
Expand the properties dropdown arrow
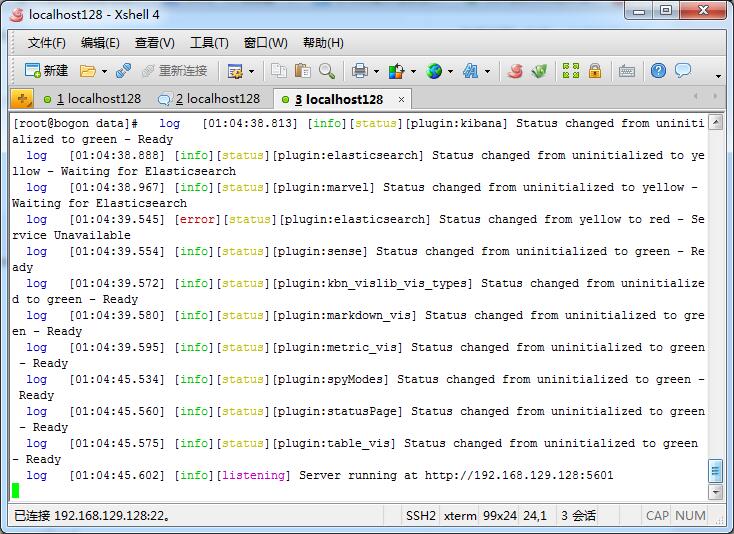(251, 72)
